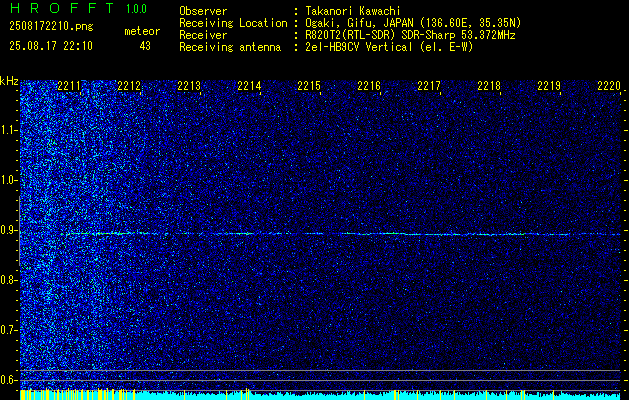Click the 2215 time marker
Image resolution: width=629 pixels, height=400 pixels.
point(309,86)
